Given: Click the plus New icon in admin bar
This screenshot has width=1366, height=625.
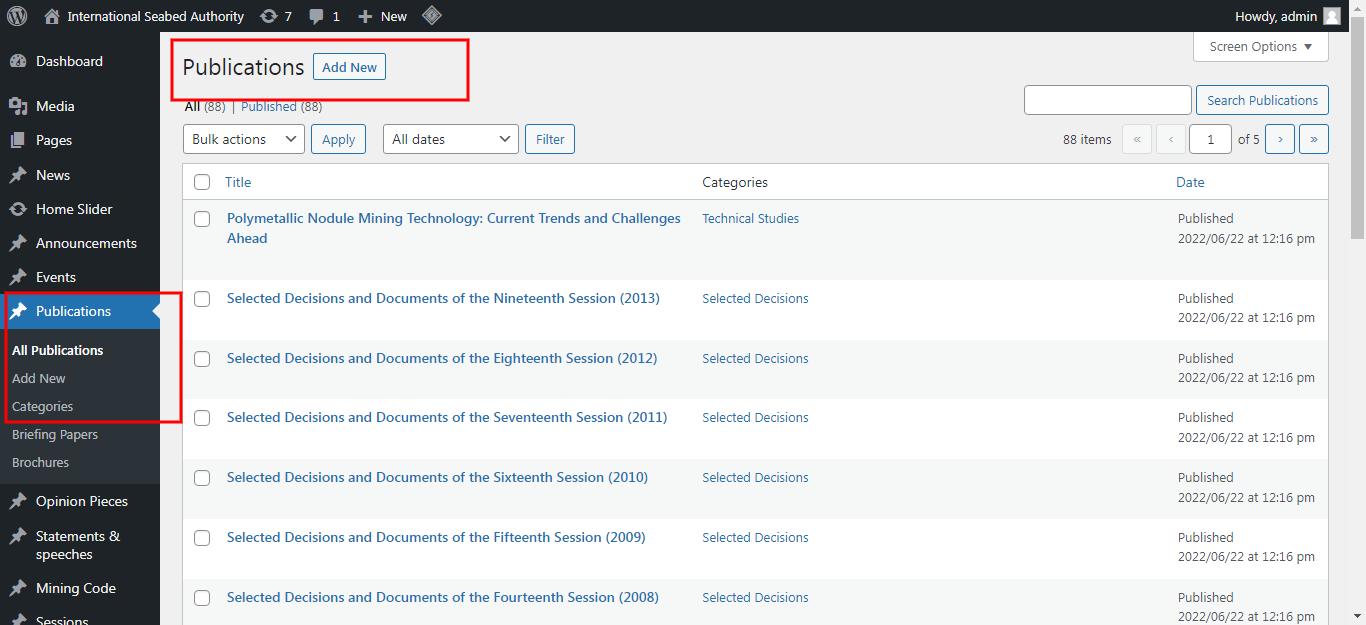Looking at the screenshot, I should (365, 16).
